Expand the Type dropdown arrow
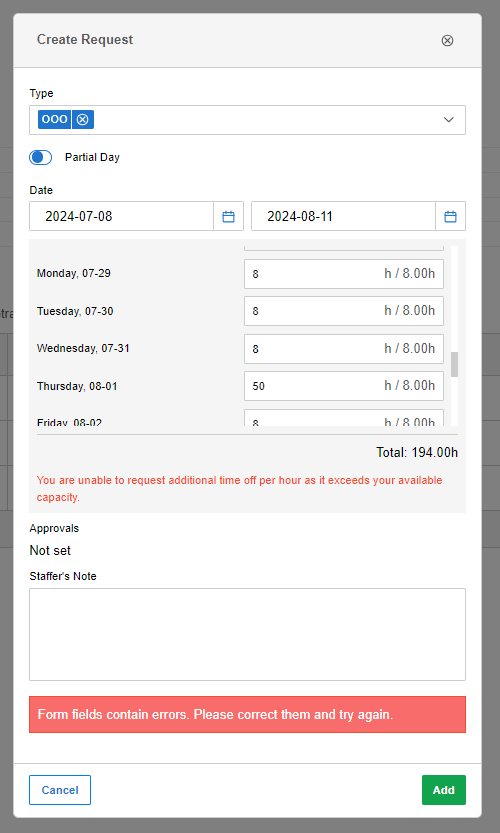This screenshot has height=833, width=500. [x=448, y=120]
